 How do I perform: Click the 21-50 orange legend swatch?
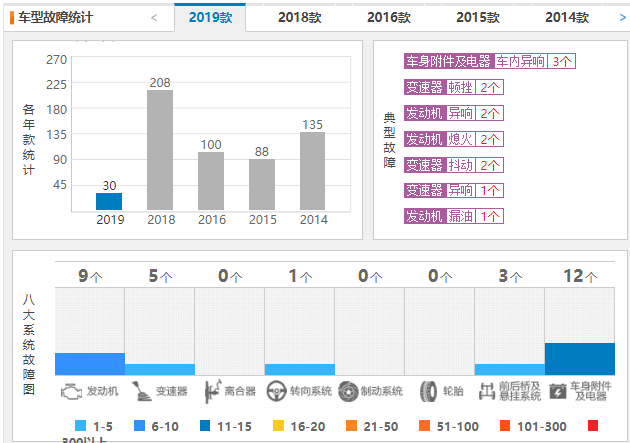pyautogui.click(x=352, y=425)
